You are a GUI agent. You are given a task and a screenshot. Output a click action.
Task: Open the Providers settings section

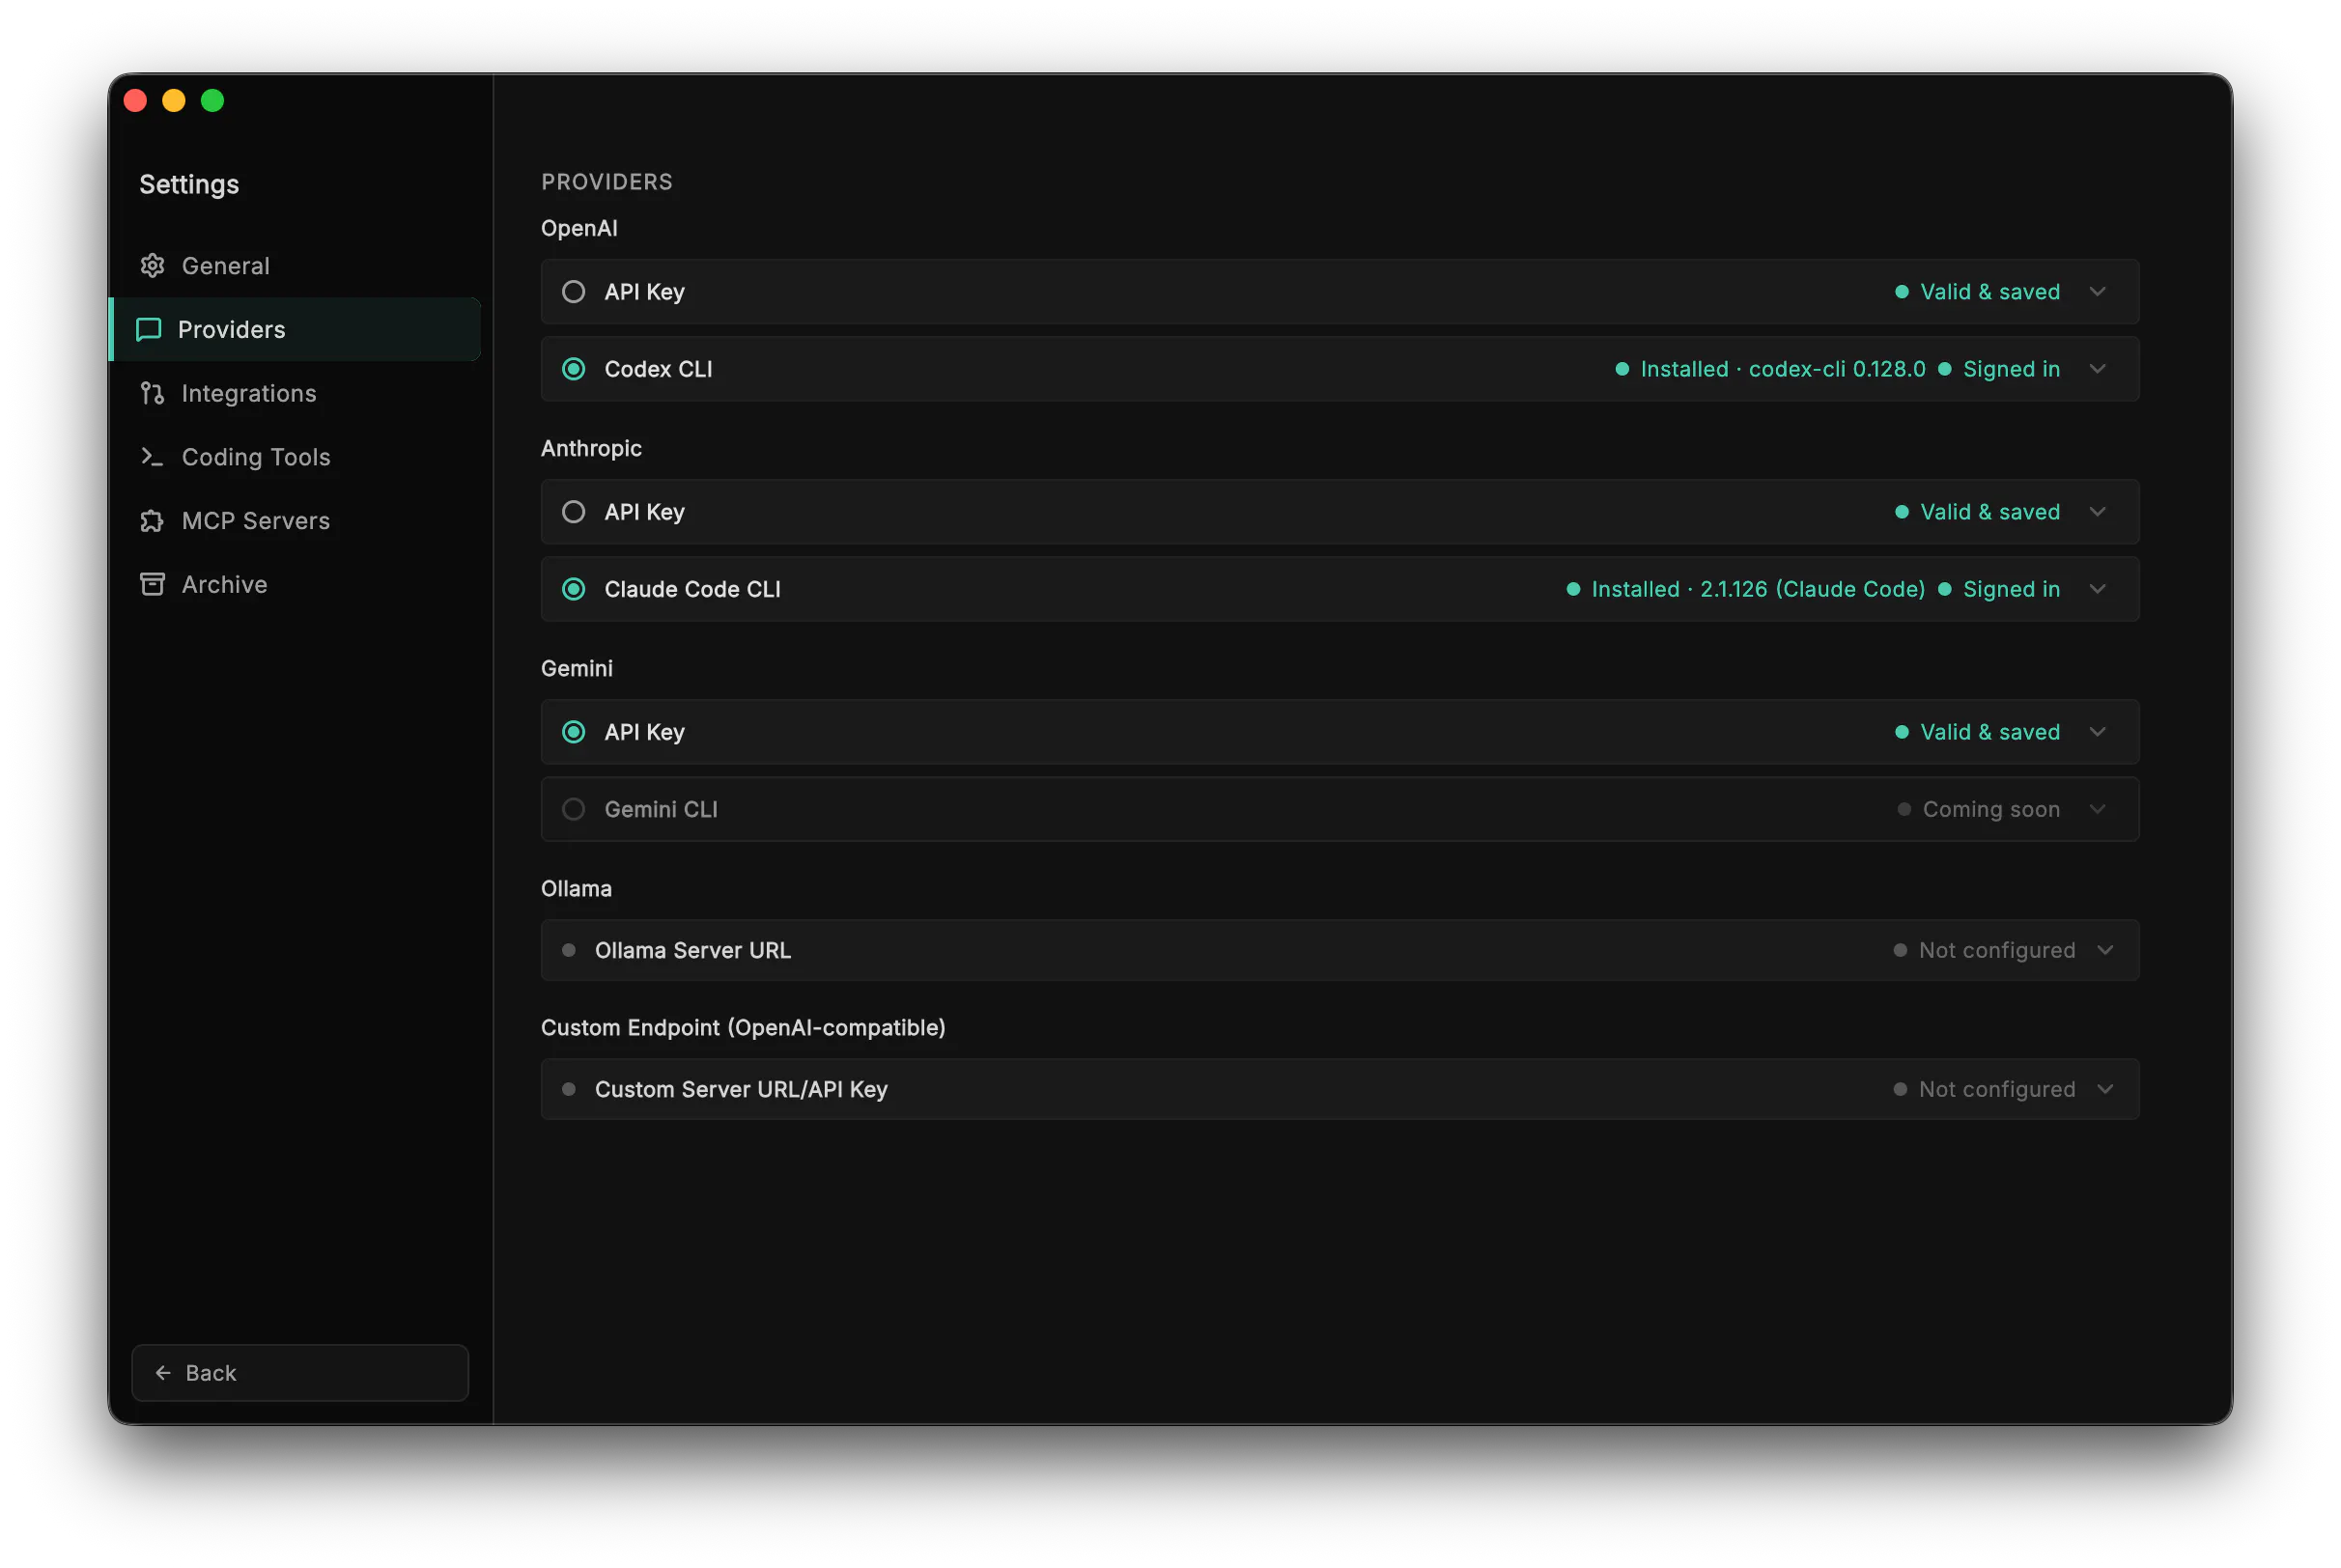(295, 330)
